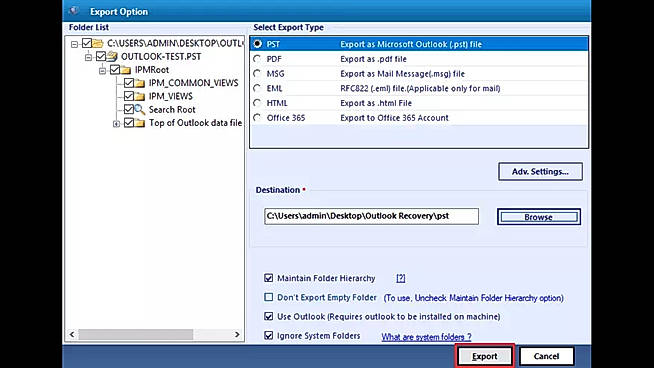Click 'Export as .html File' description text
The width and height of the screenshot is (654, 368).
(376, 103)
